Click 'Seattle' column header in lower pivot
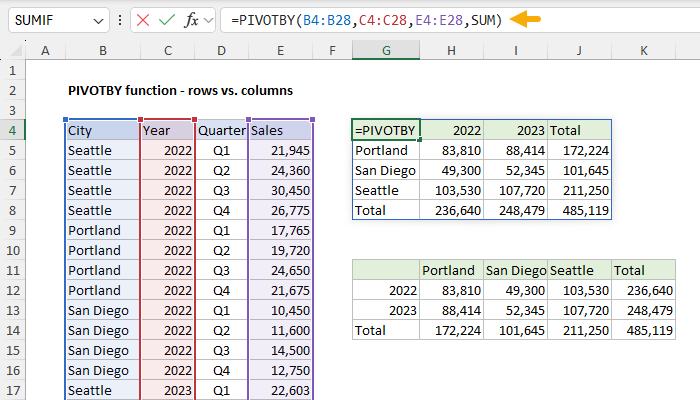Viewport: 700px width, 400px height. [579, 271]
